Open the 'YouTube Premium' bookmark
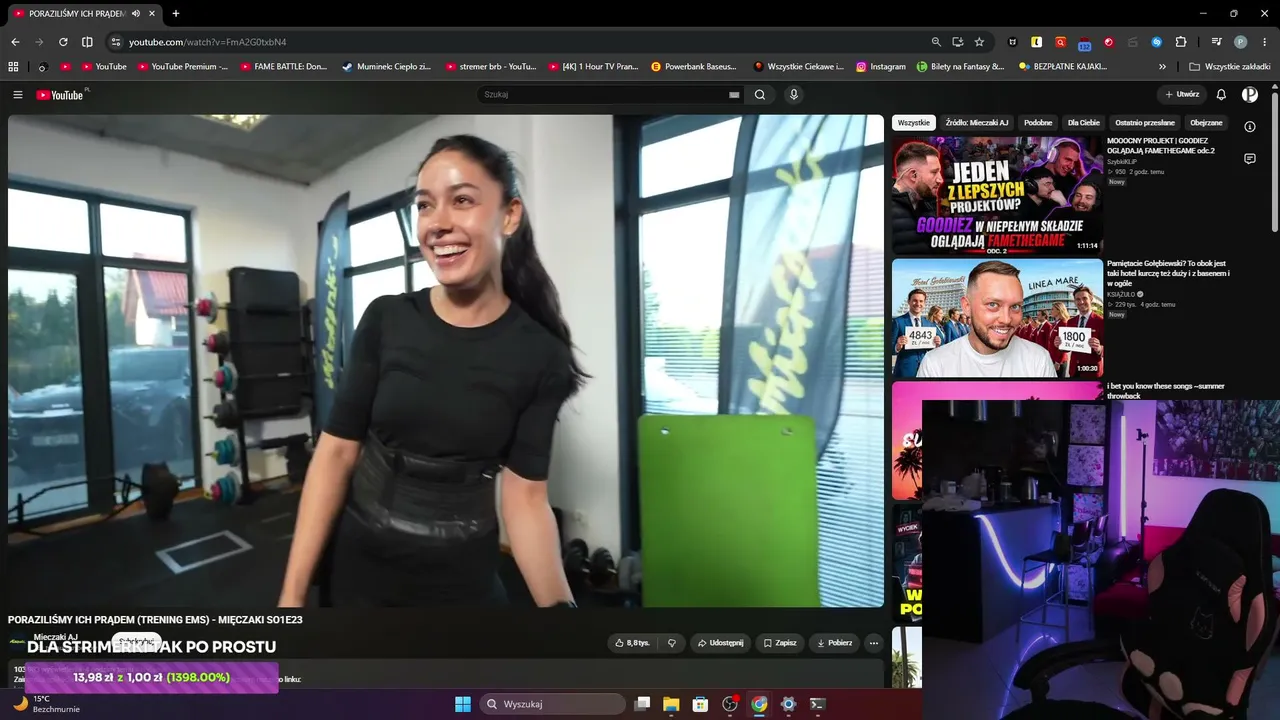1280x720 pixels. click(183, 67)
